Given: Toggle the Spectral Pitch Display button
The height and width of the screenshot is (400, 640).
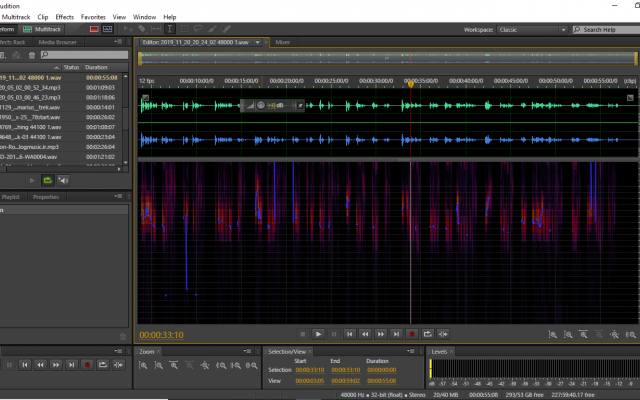Looking at the screenshot, I should coord(107,29).
